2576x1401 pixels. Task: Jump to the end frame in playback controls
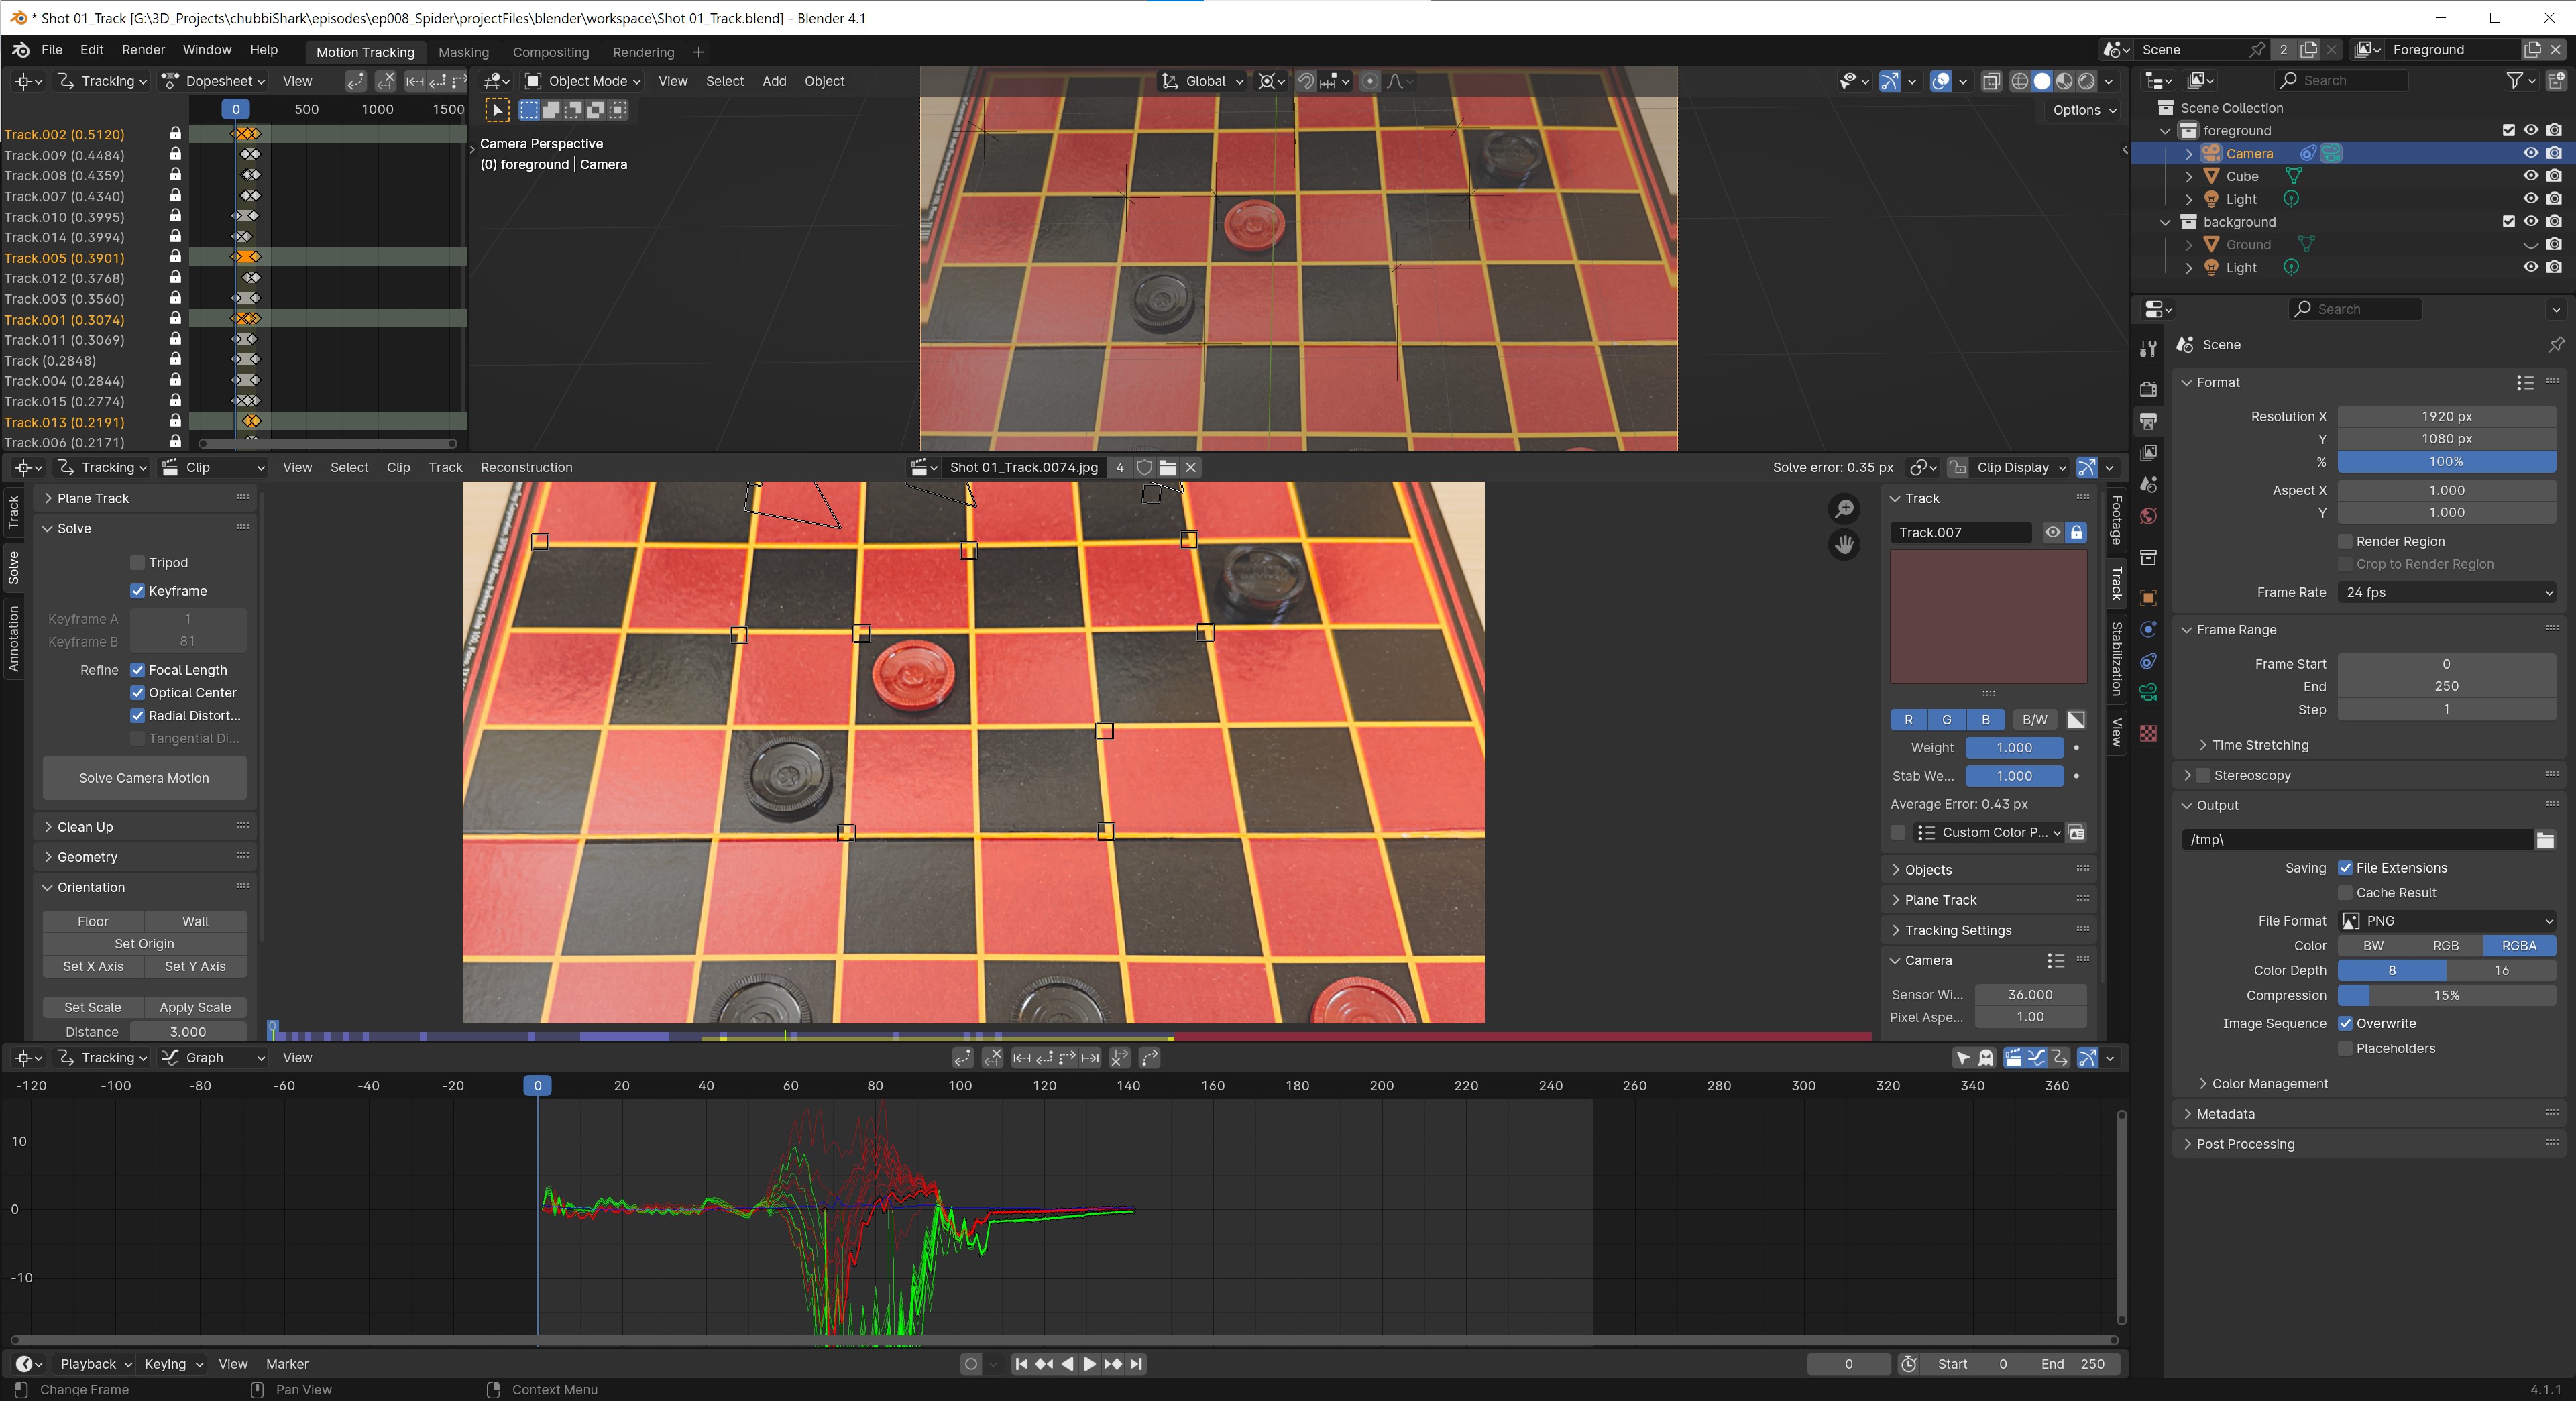point(1136,1364)
